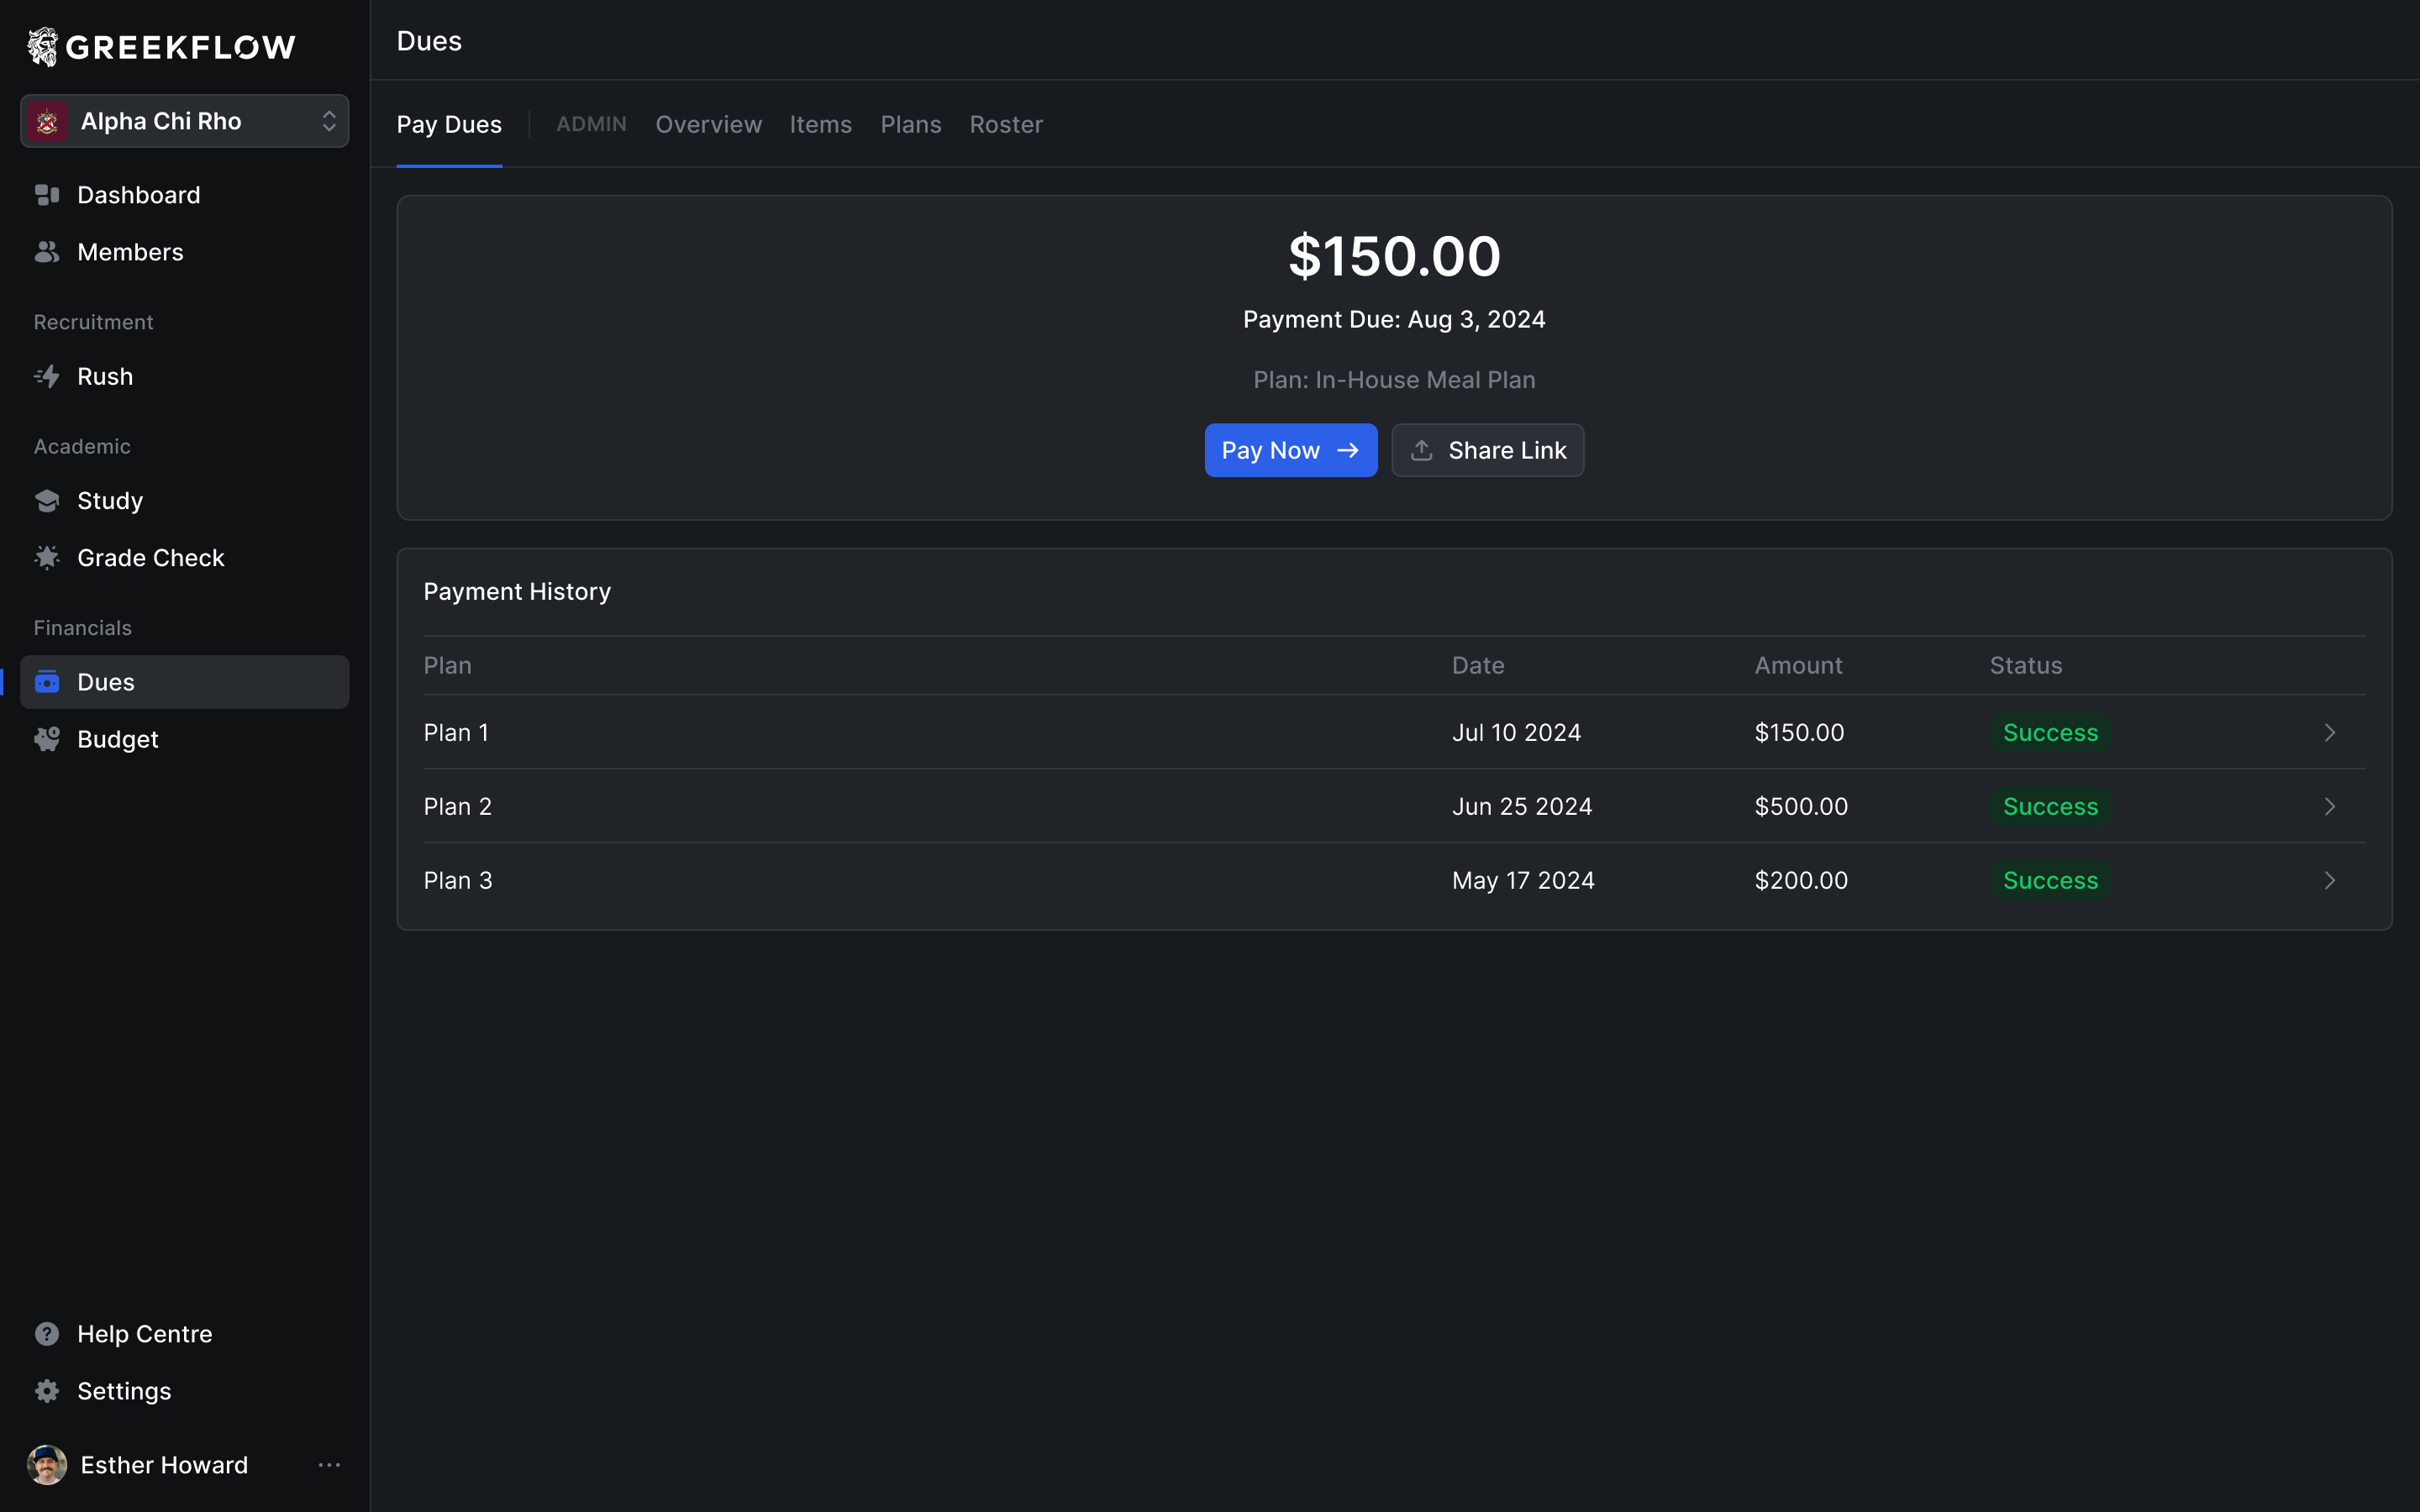Click the Success badge for Plan 3

[x=2050, y=880]
